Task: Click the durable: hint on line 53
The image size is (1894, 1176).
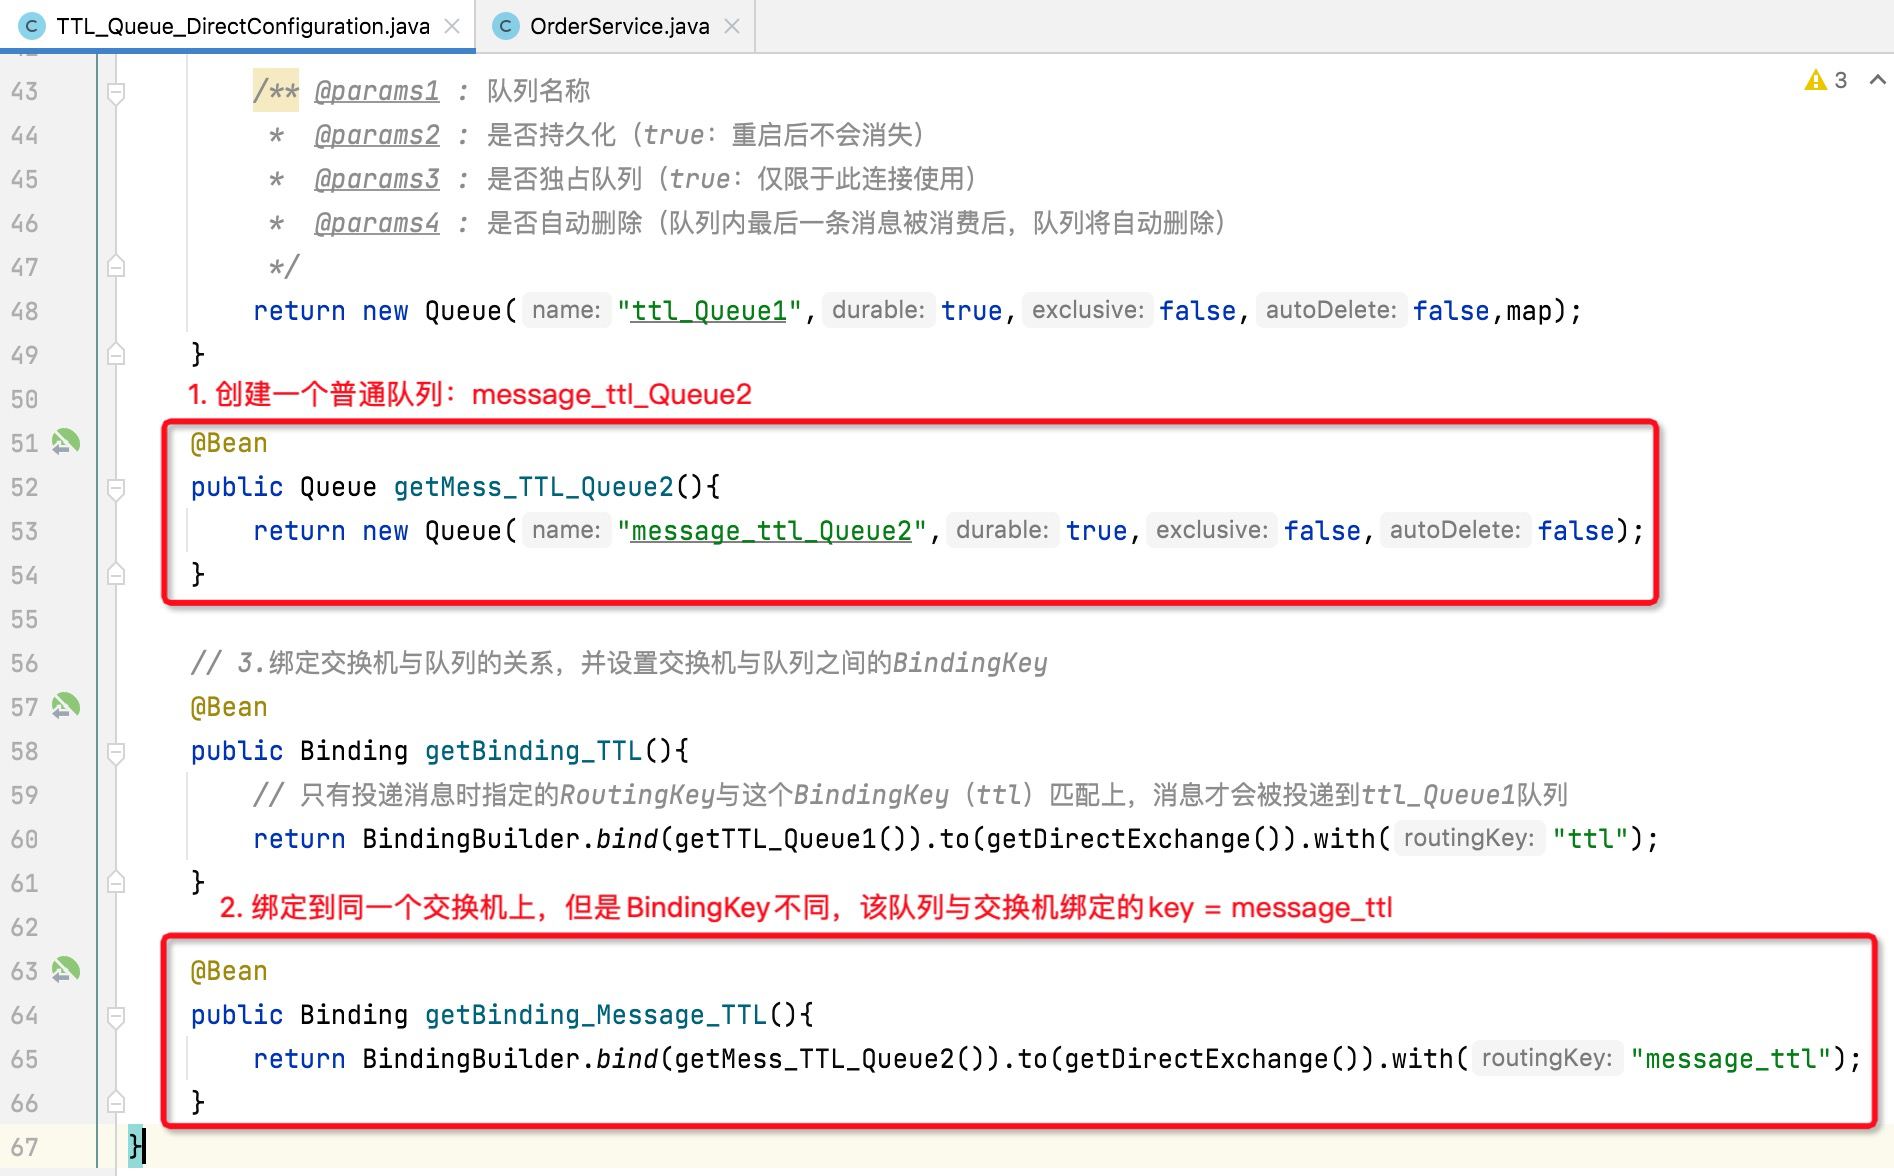Action: pyautogui.click(x=1002, y=530)
